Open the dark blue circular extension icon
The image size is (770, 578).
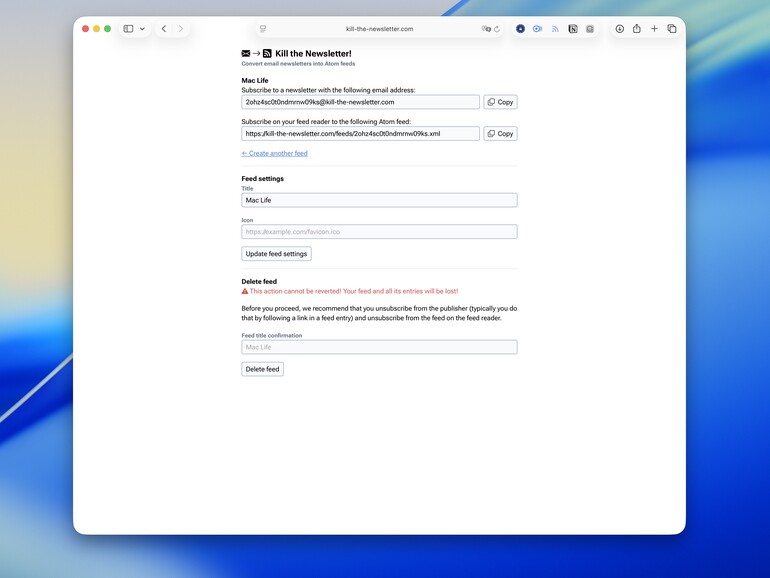(x=521, y=29)
